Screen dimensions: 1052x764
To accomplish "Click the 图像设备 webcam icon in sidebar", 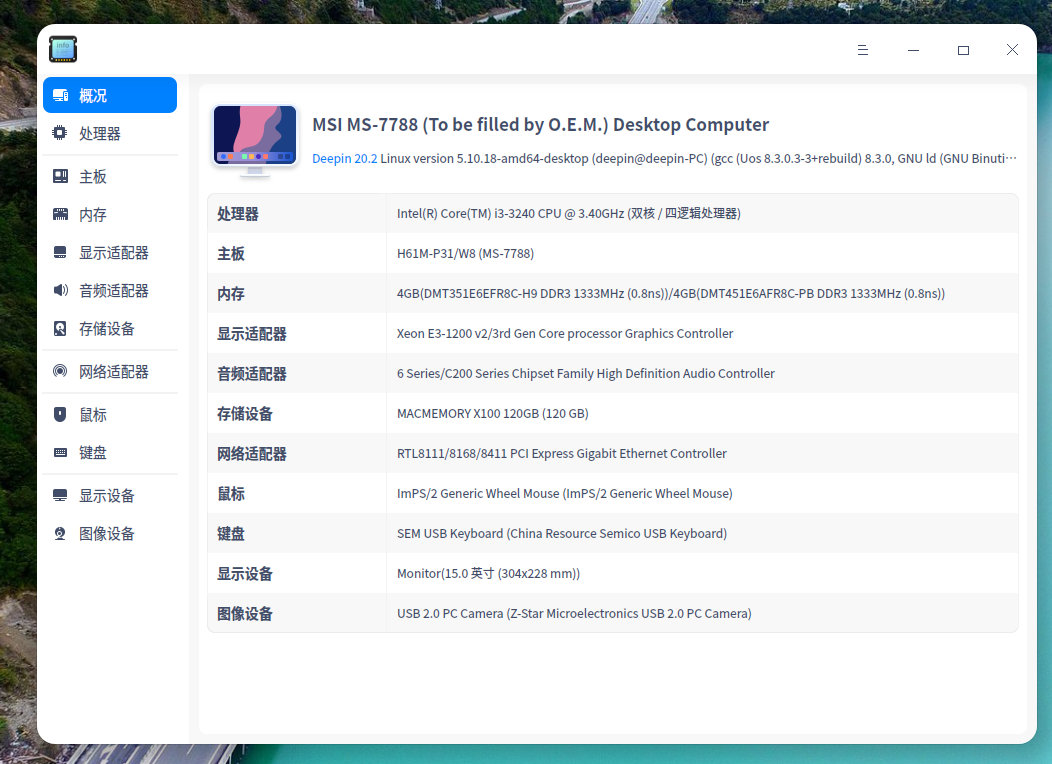I will click(x=60, y=533).
